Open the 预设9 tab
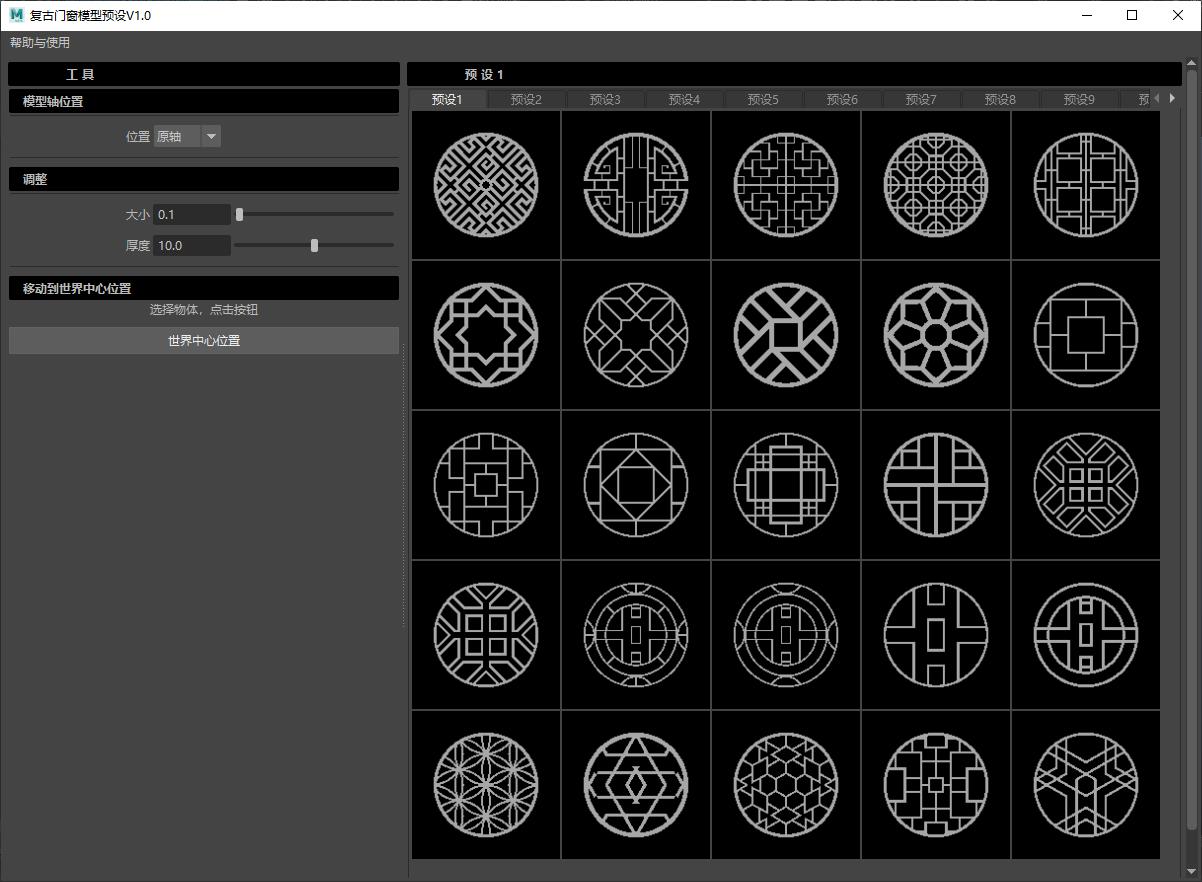The width and height of the screenshot is (1202, 882). click(1079, 99)
